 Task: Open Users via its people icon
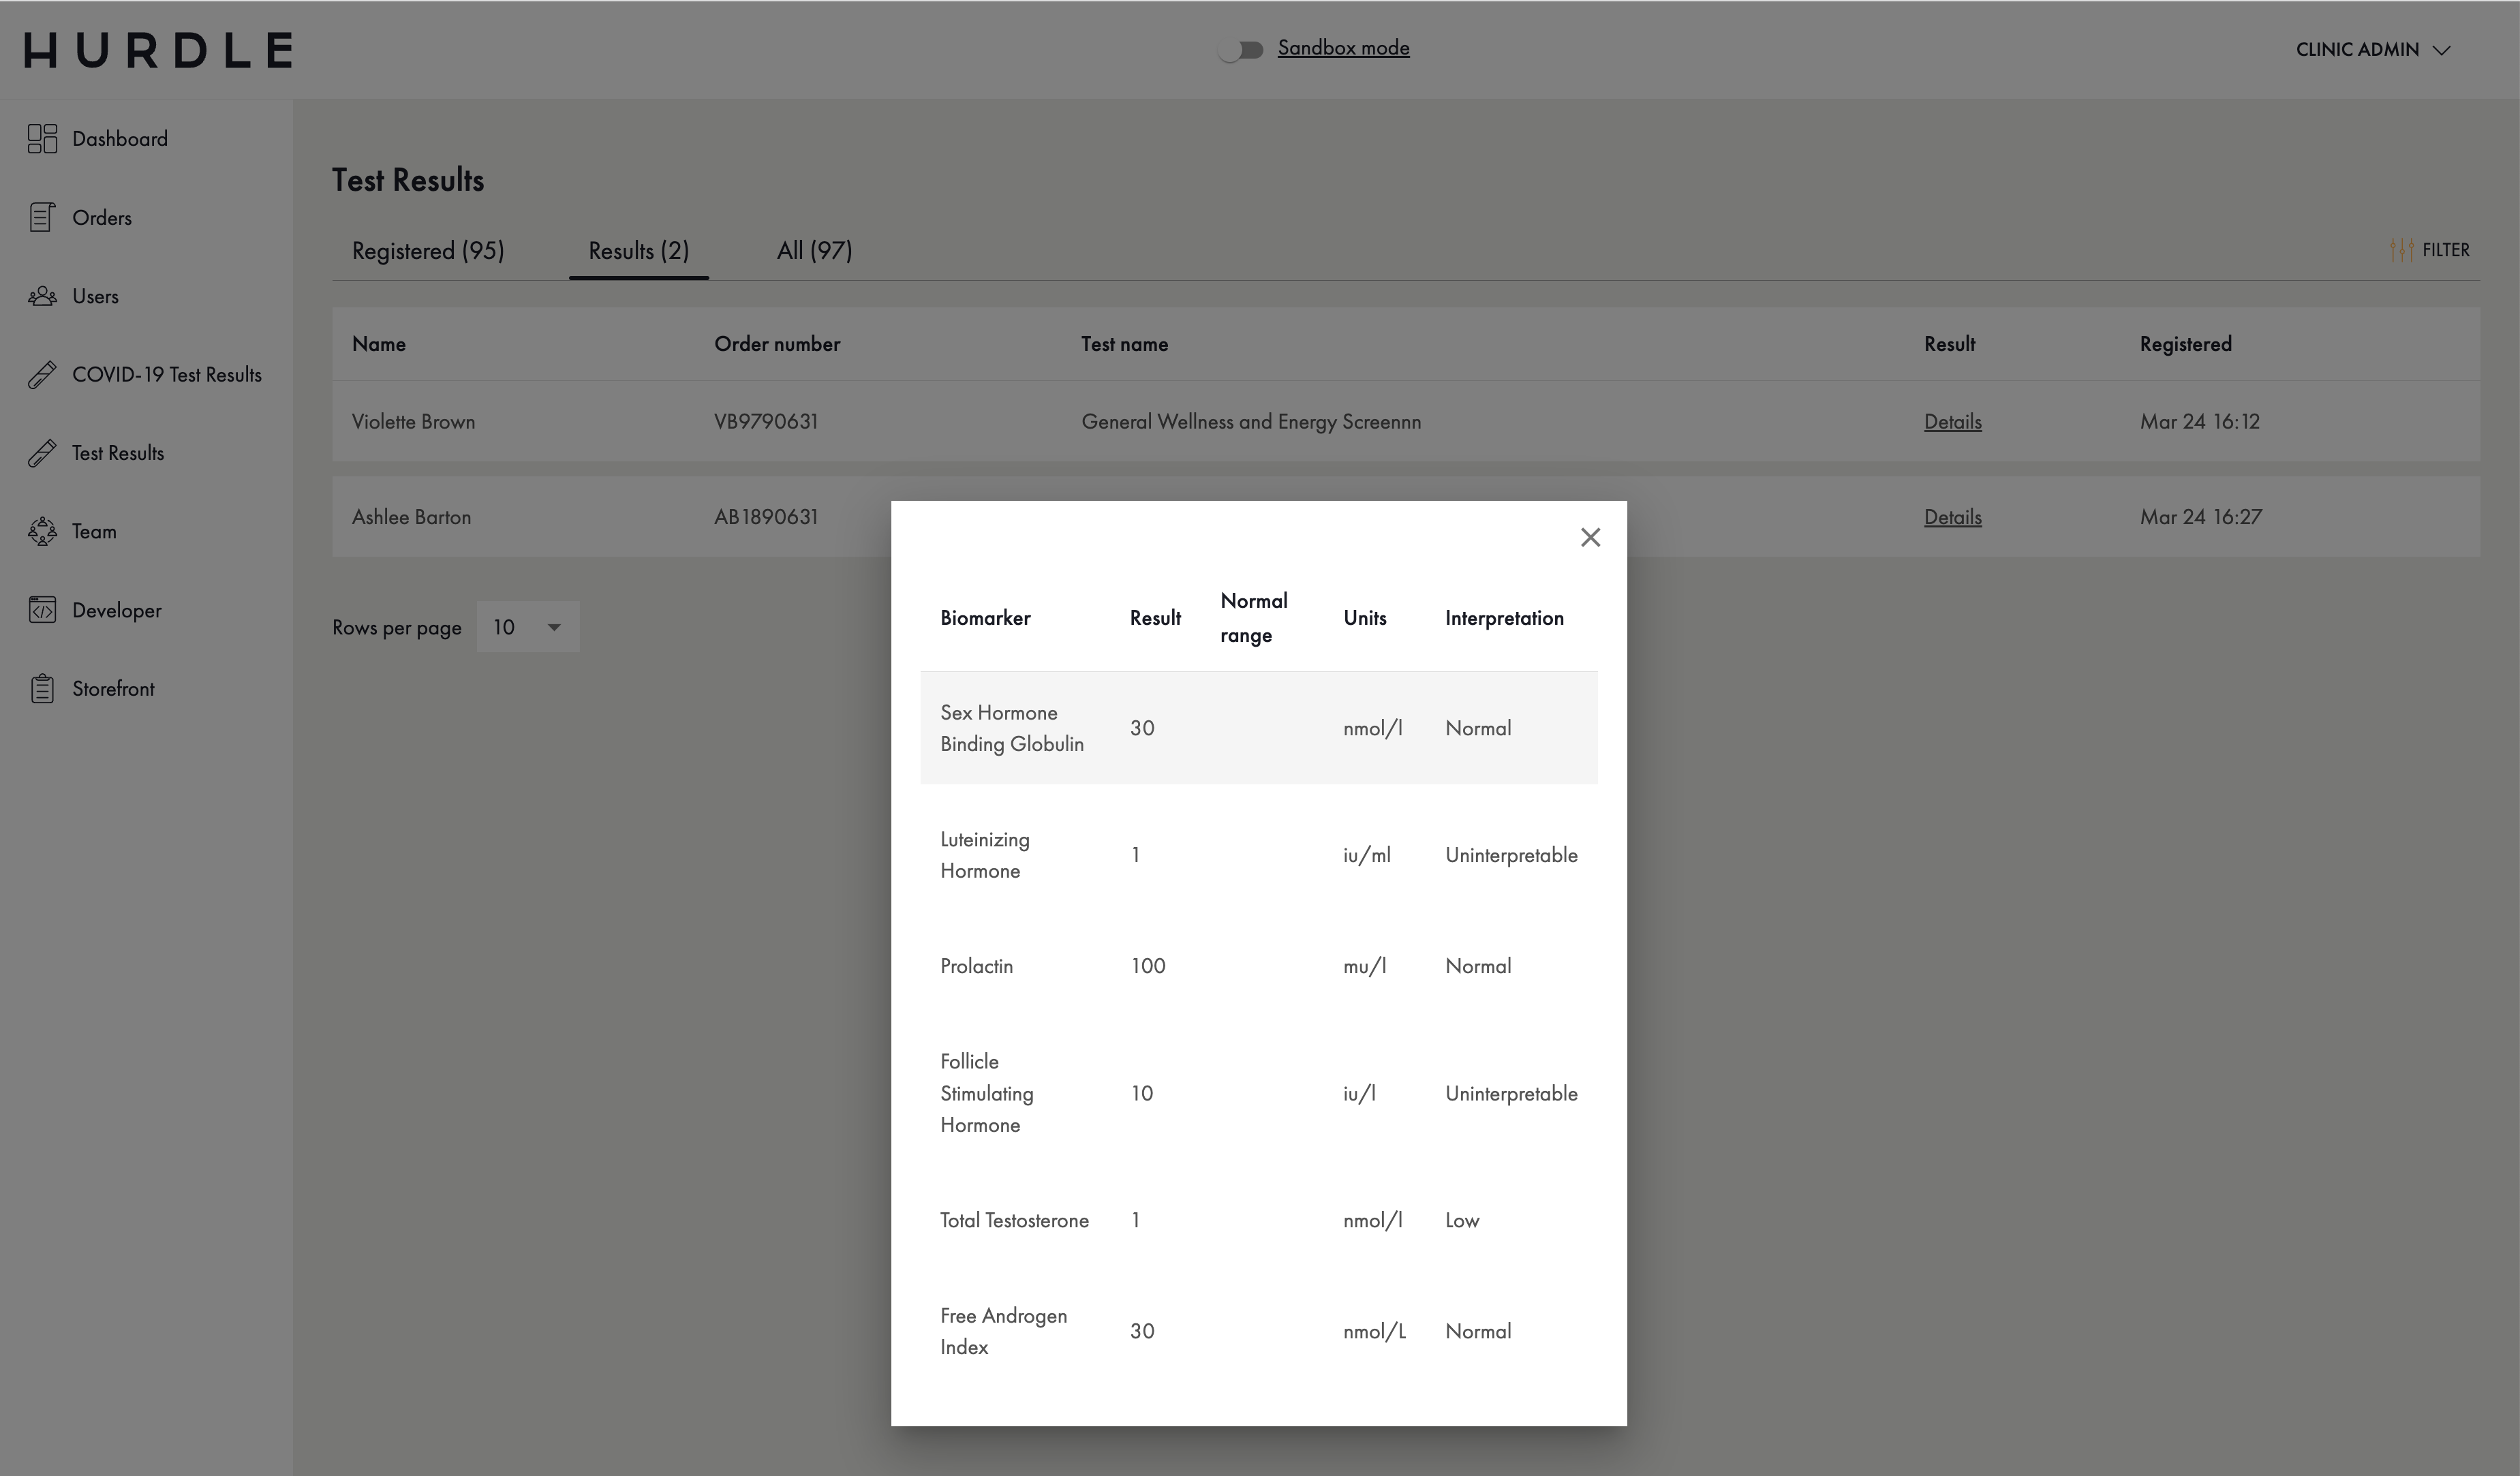click(x=42, y=296)
